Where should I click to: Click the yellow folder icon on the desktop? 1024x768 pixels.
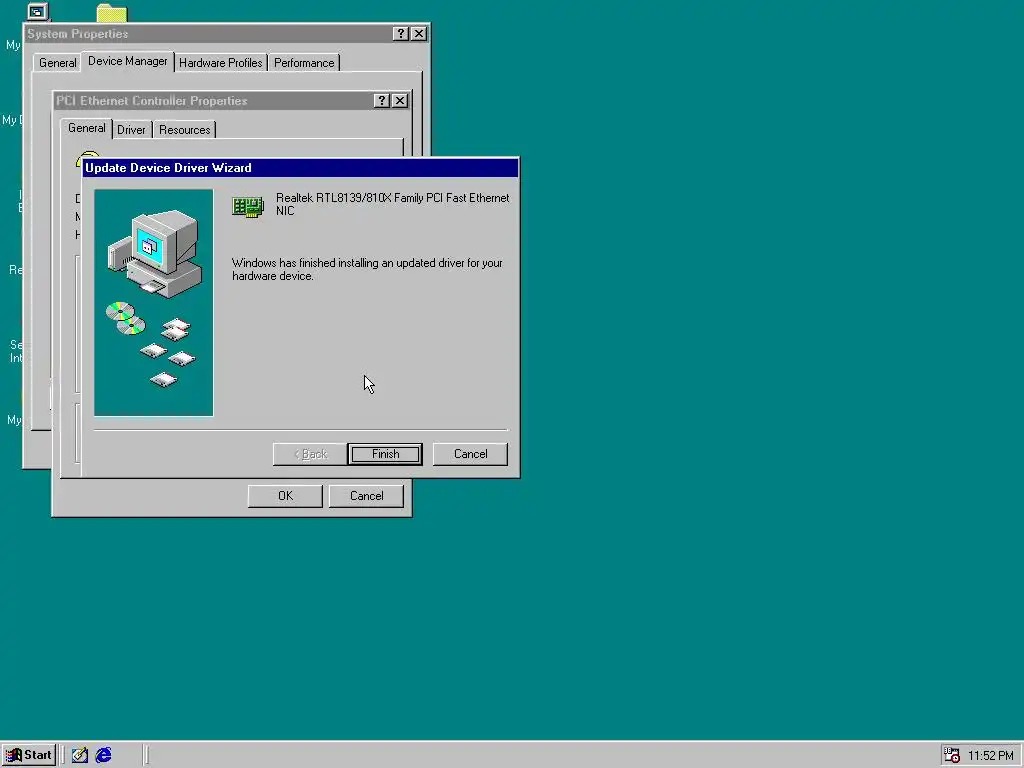[112, 13]
